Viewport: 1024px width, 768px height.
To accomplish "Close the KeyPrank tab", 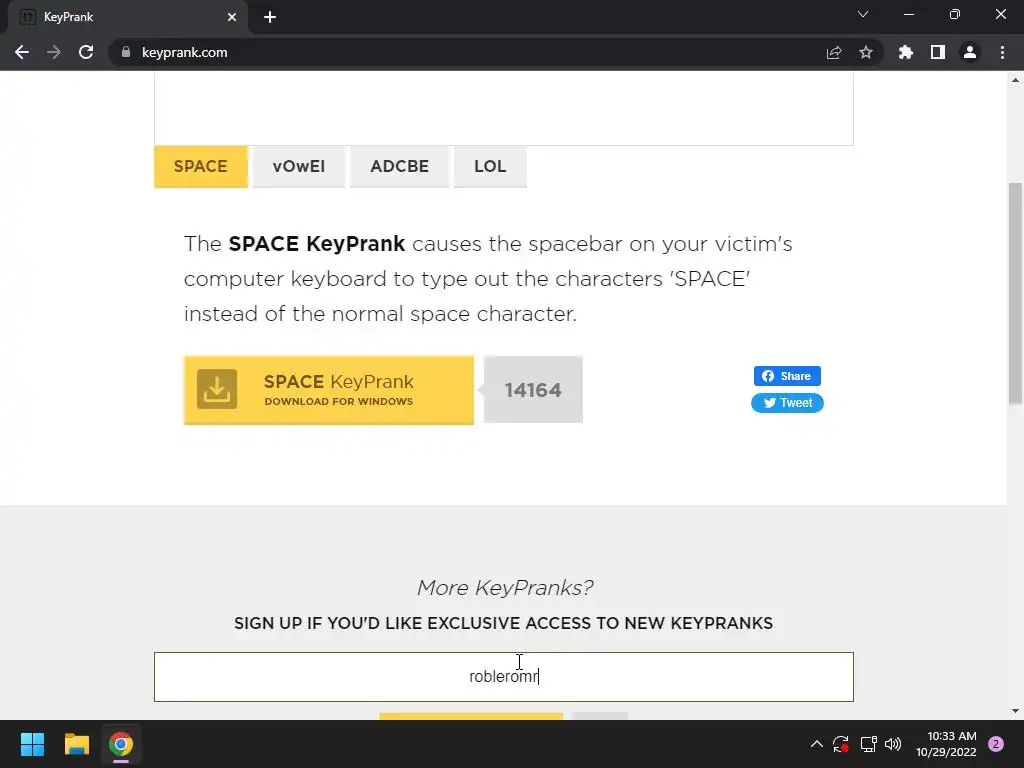I will 232,17.
